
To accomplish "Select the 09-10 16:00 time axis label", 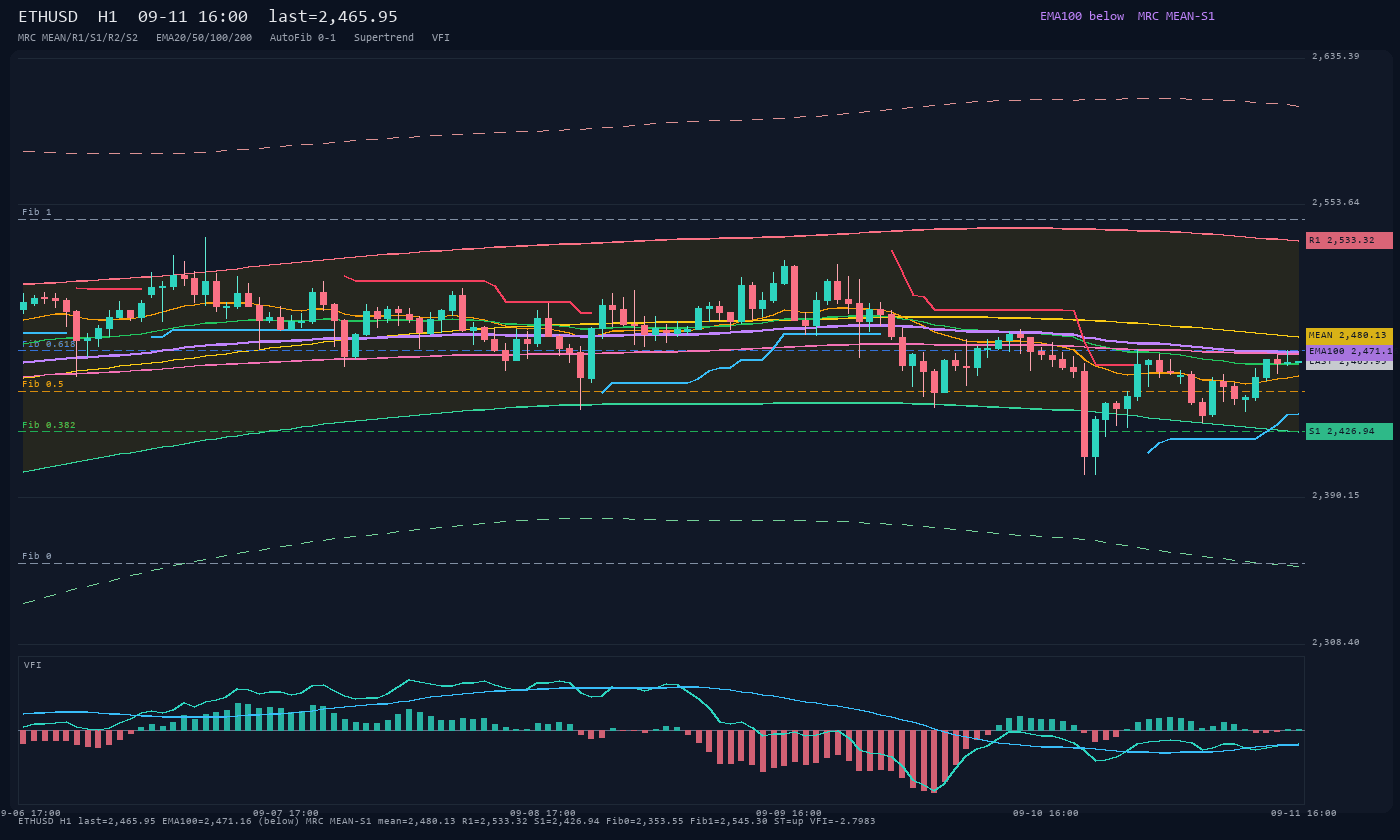I will click(x=1045, y=813).
